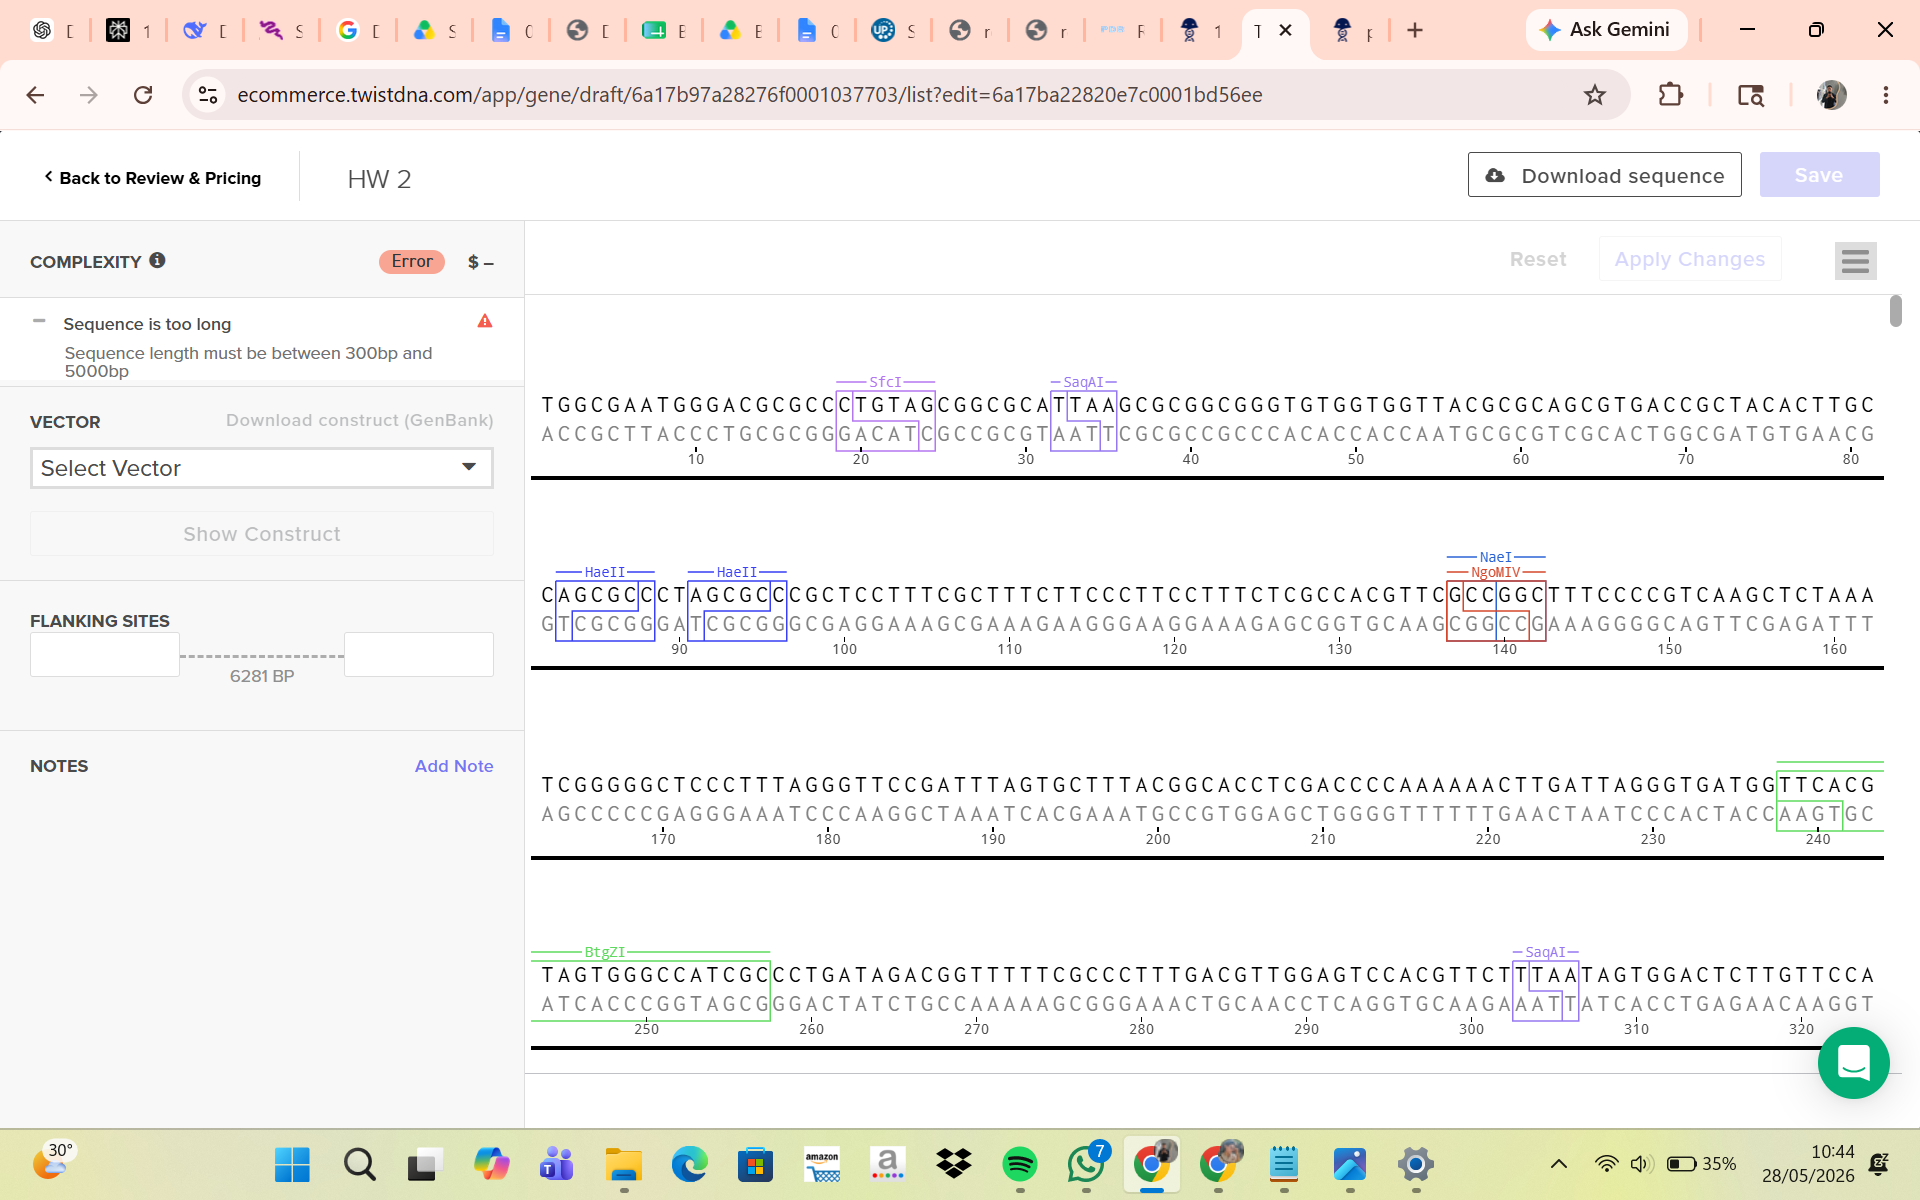Collapse the 'Sequence is too long' item
This screenshot has height=1200, width=1920.
coord(39,321)
